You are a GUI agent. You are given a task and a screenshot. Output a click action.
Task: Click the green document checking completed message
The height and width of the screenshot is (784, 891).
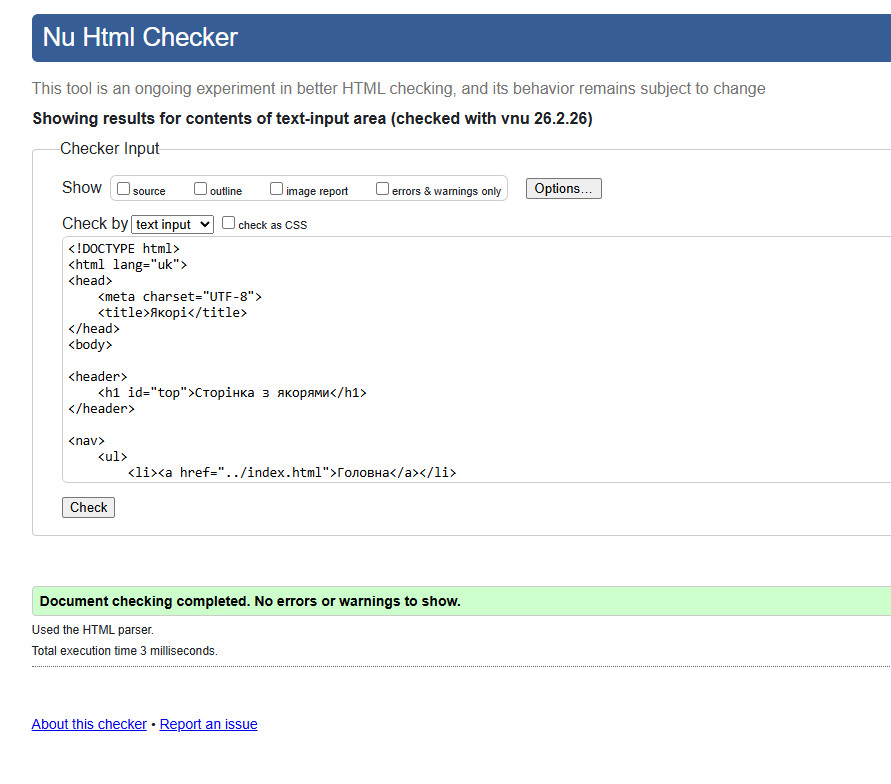(x=250, y=602)
